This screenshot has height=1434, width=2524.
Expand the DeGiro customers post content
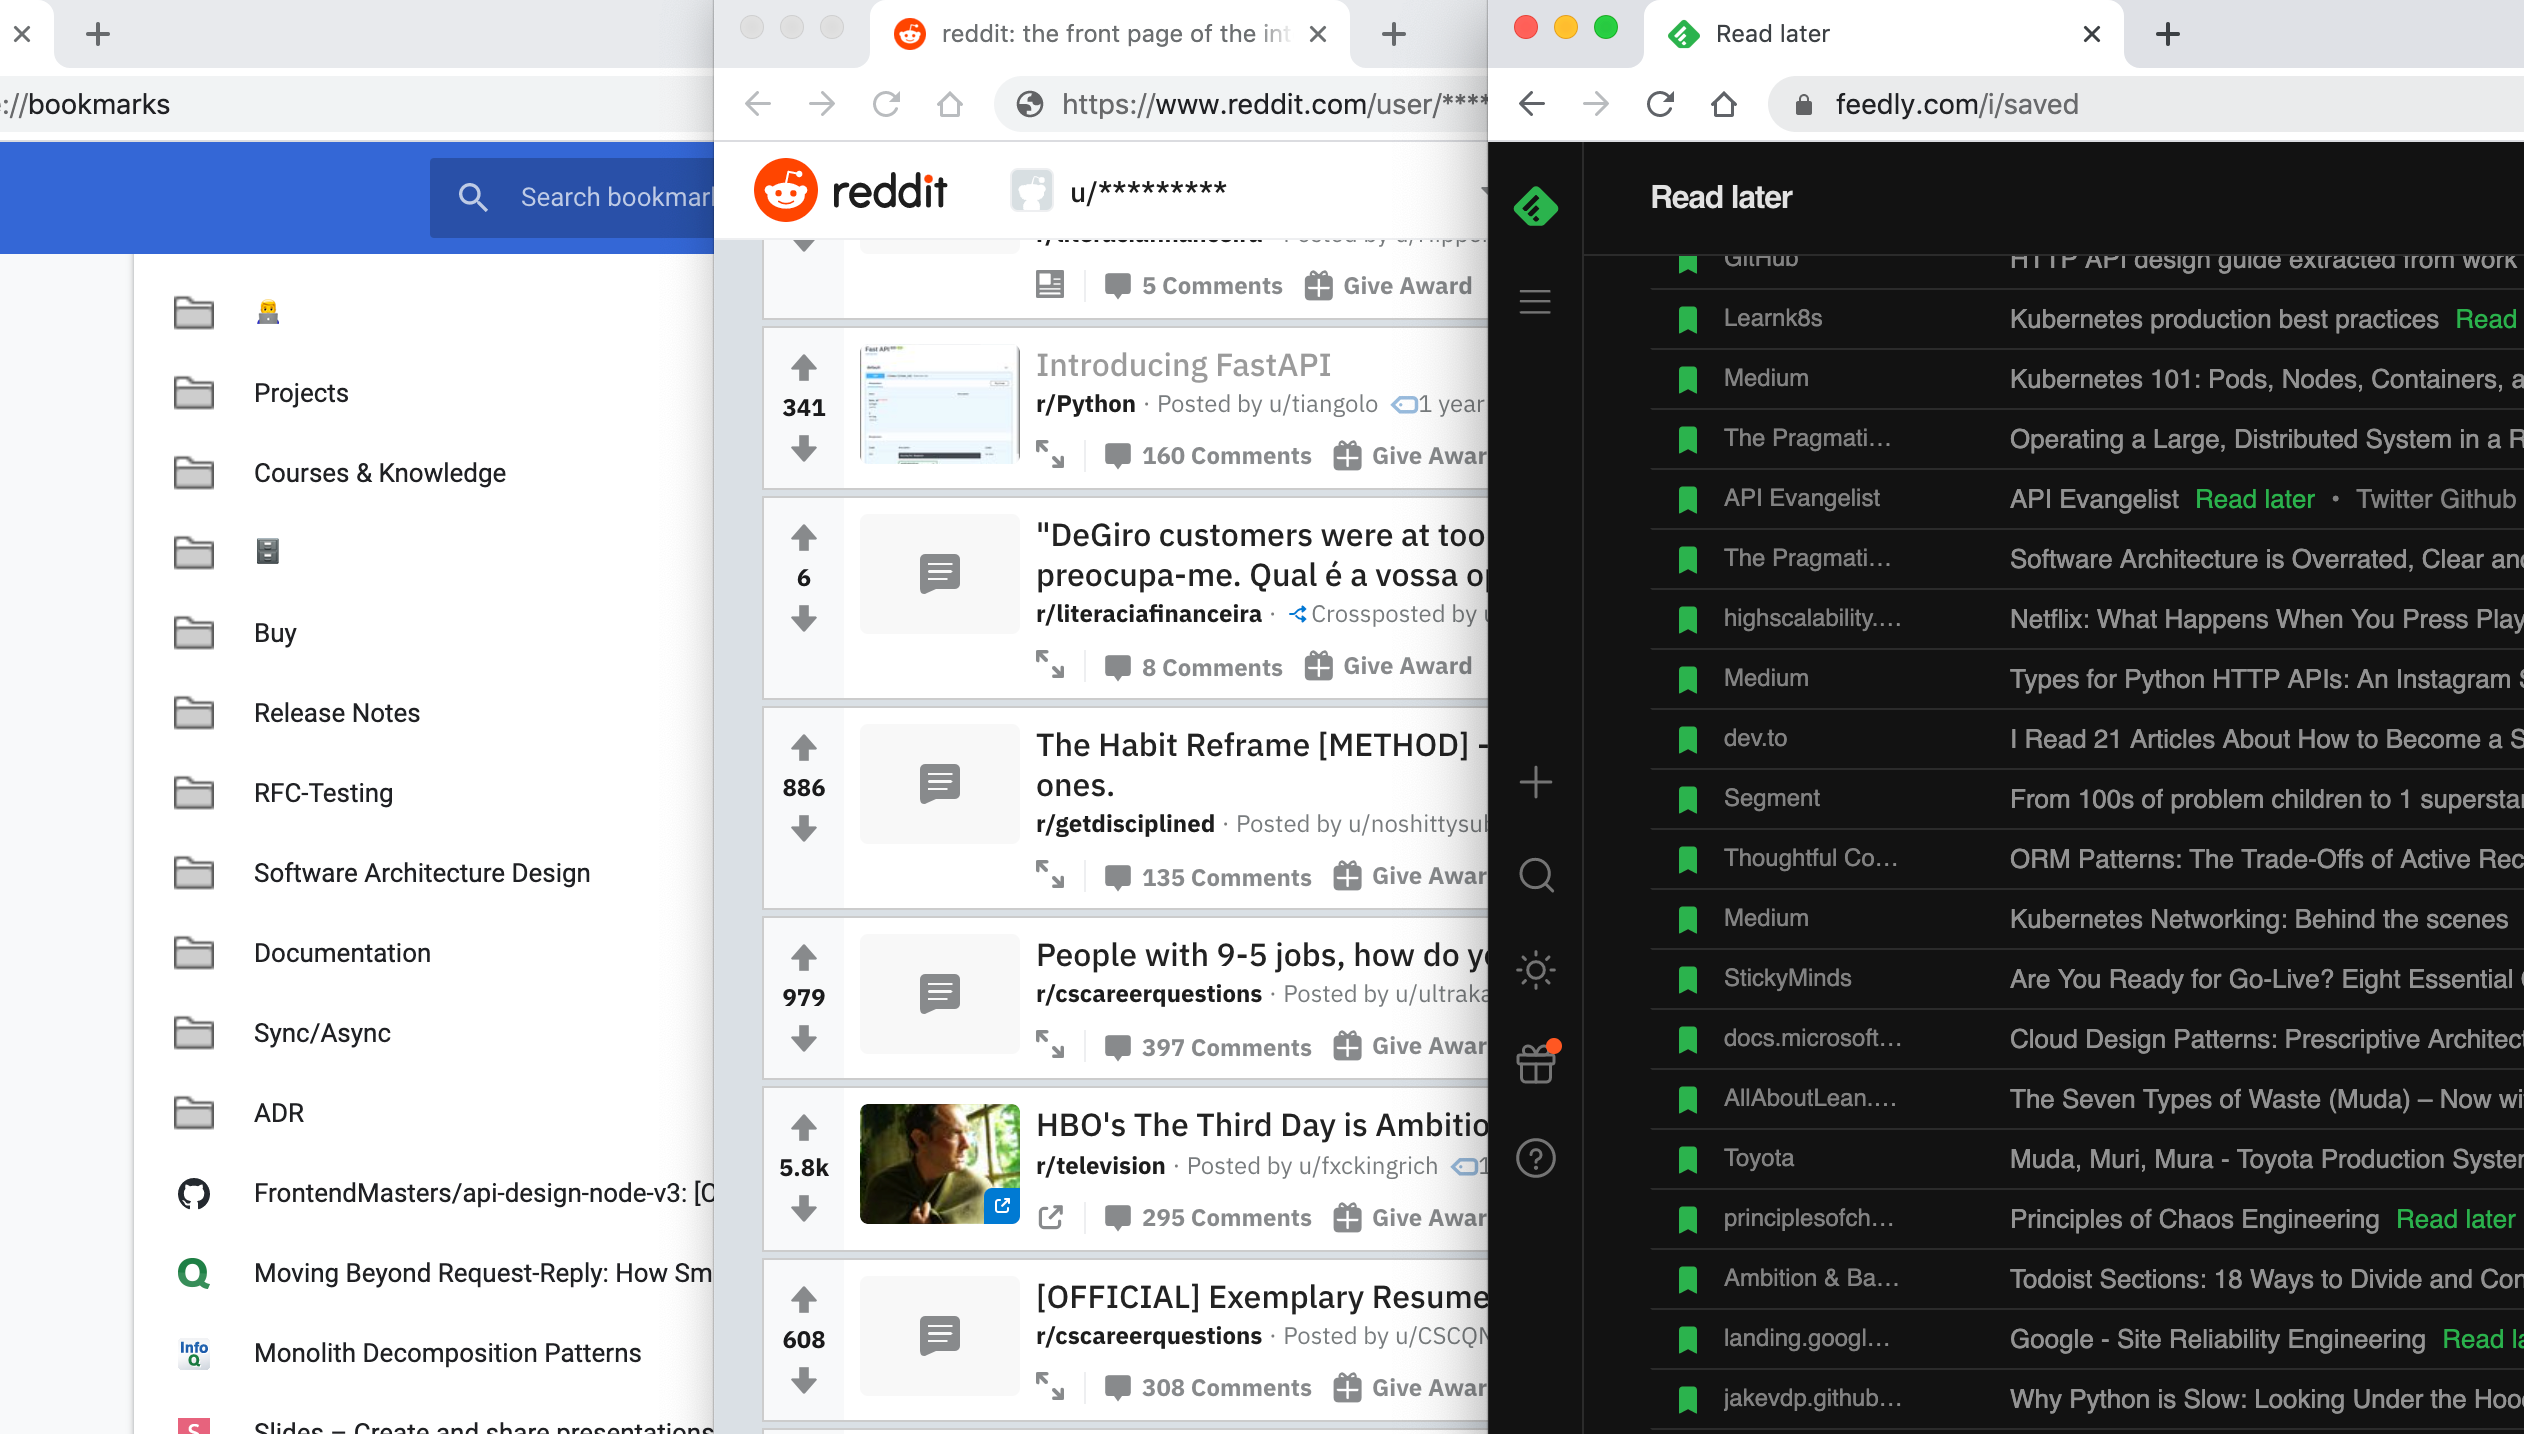click(x=1050, y=665)
